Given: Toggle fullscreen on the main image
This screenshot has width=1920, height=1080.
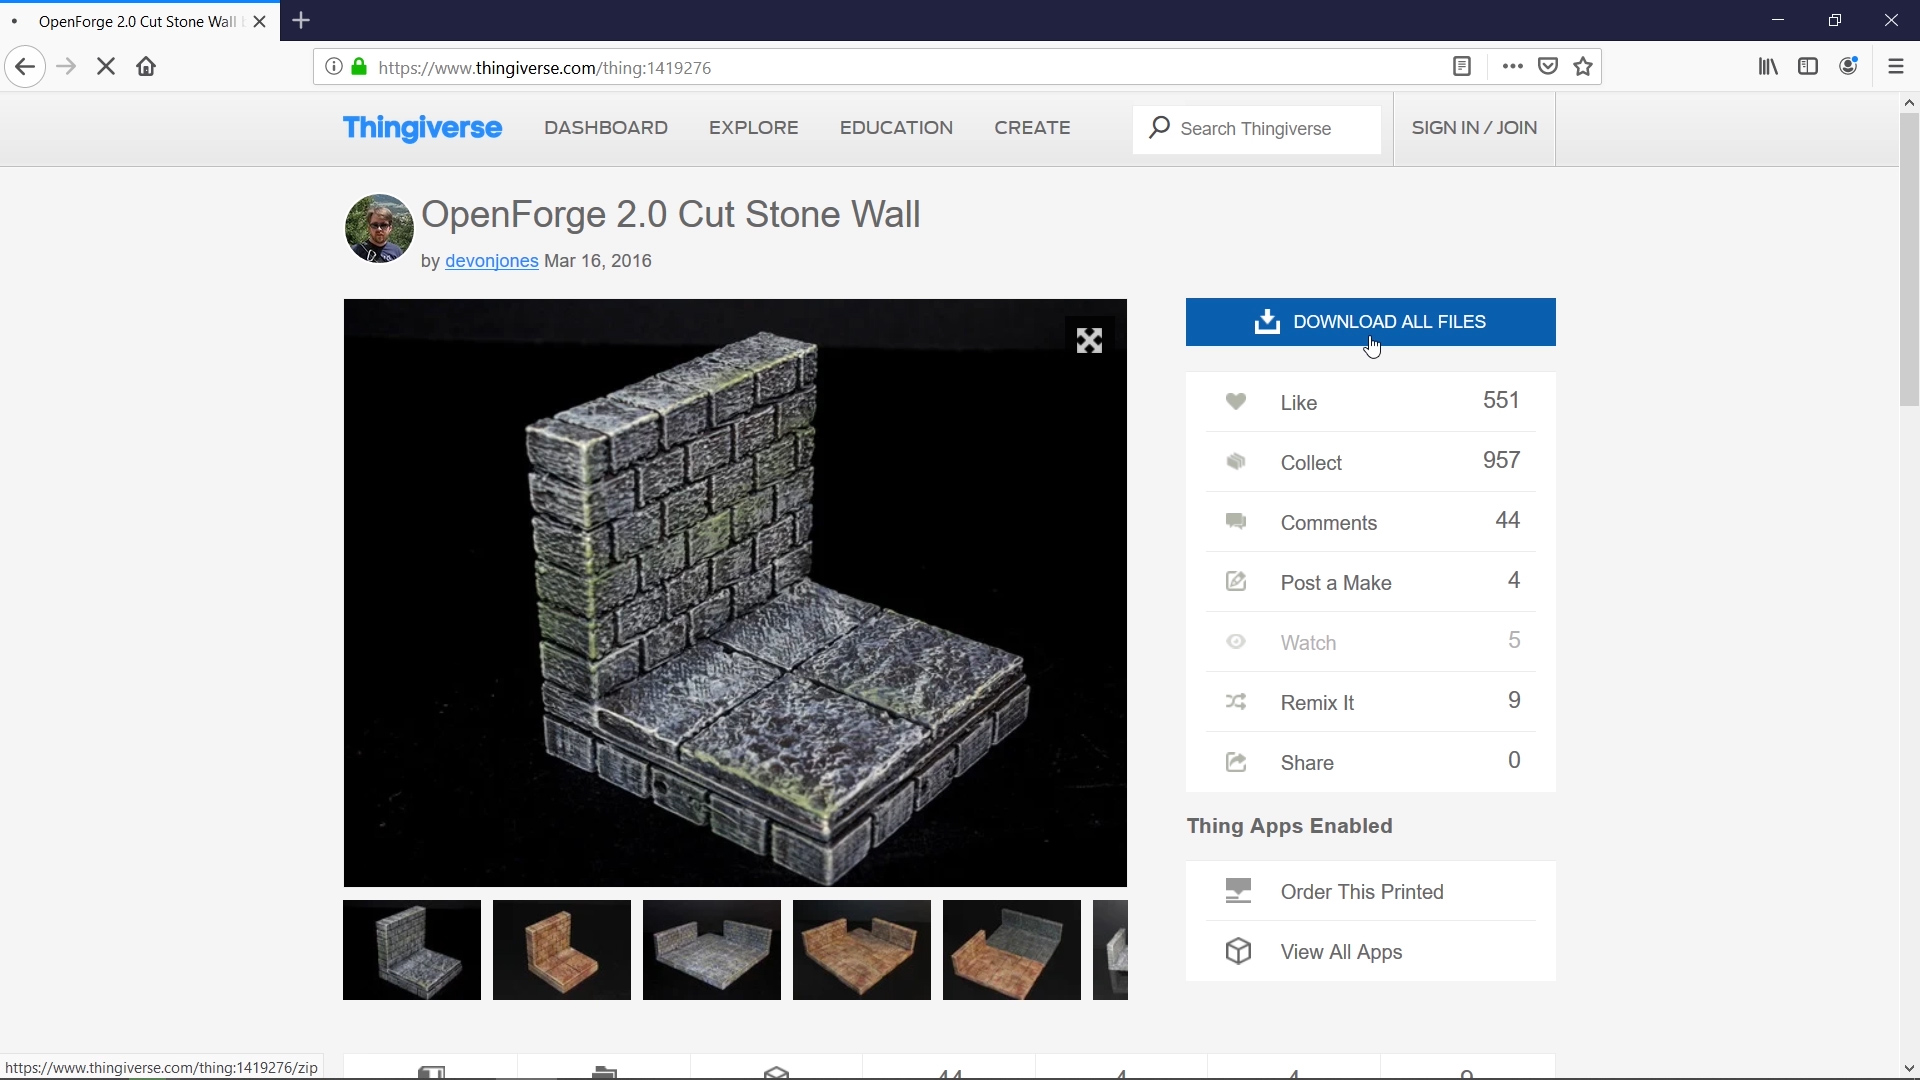Looking at the screenshot, I should pyautogui.click(x=1088, y=340).
